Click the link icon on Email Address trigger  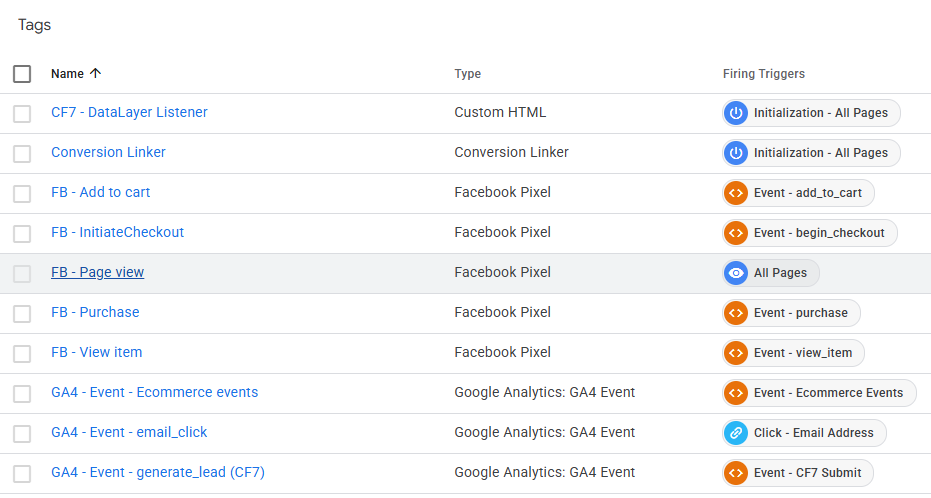tap(736, 433)
